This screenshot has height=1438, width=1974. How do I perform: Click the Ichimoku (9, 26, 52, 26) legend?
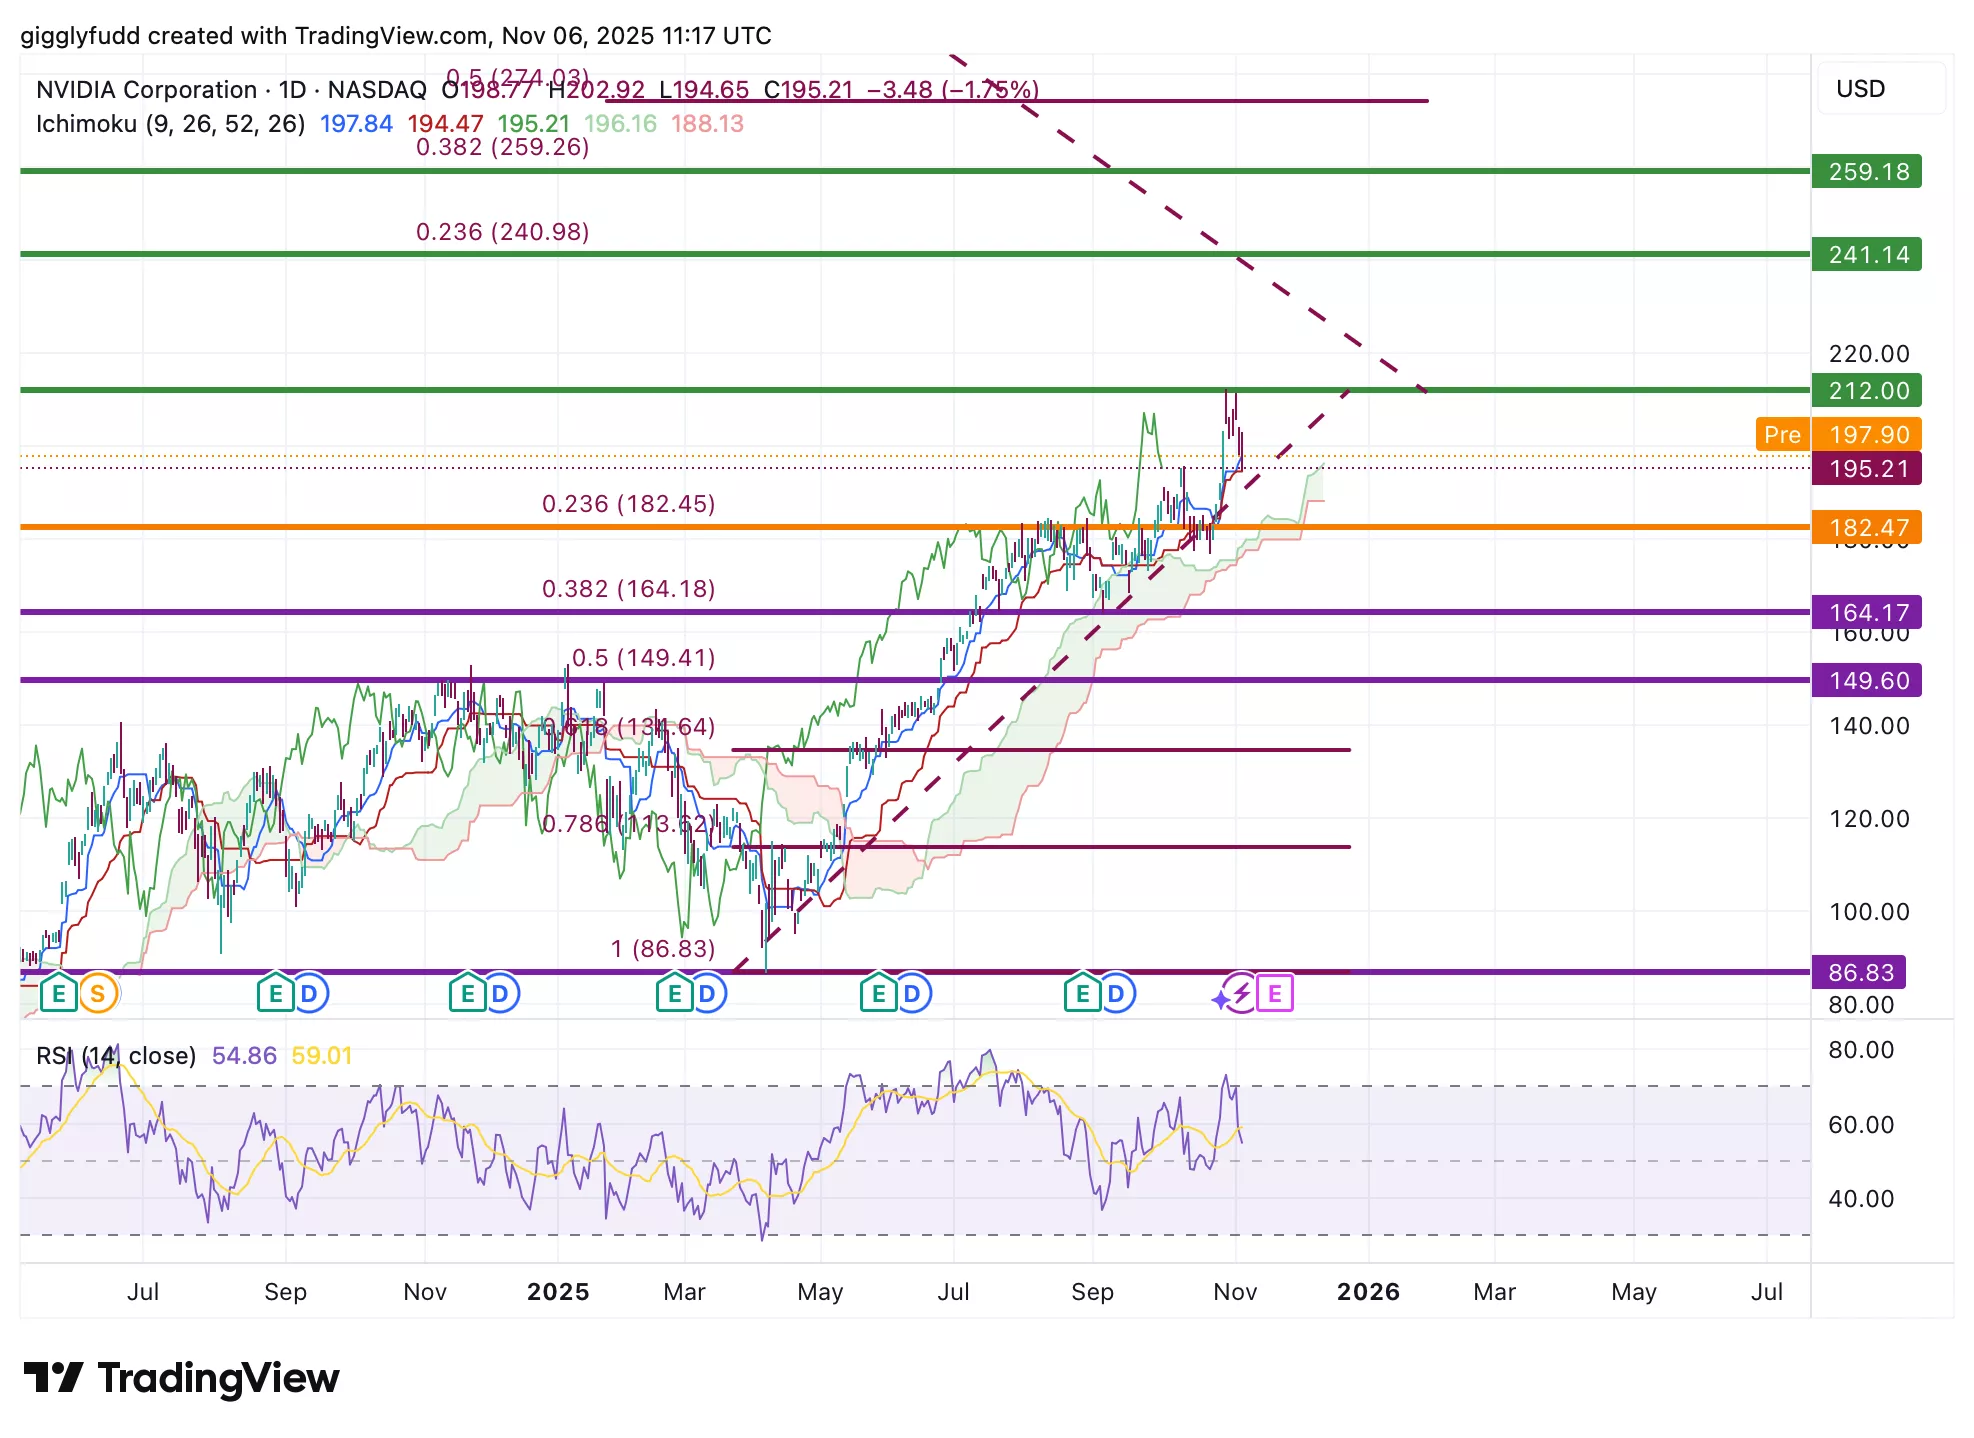pos(170,124)
